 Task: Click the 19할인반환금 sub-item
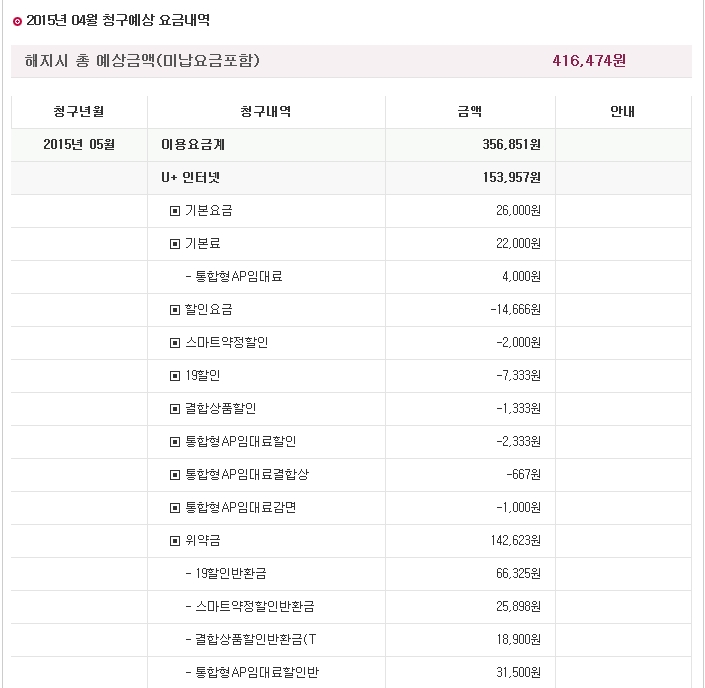coord(230,574)
